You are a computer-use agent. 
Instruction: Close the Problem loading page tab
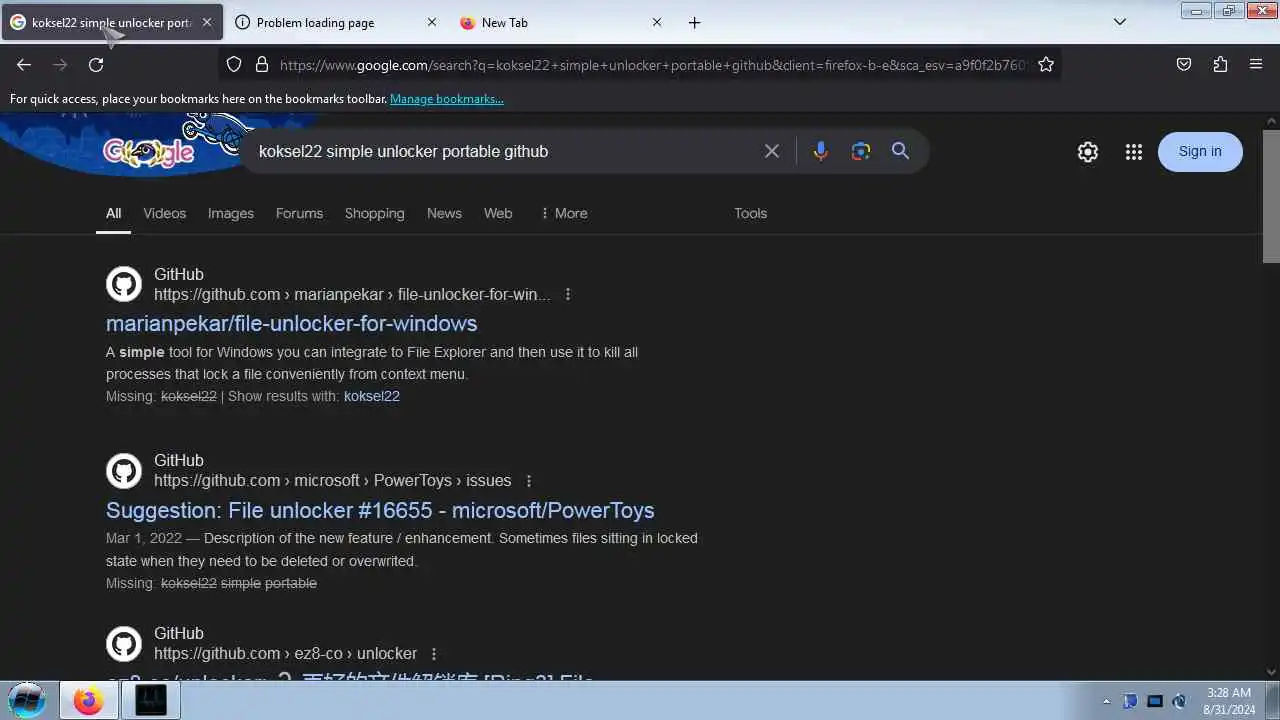(x=432, y=22)
